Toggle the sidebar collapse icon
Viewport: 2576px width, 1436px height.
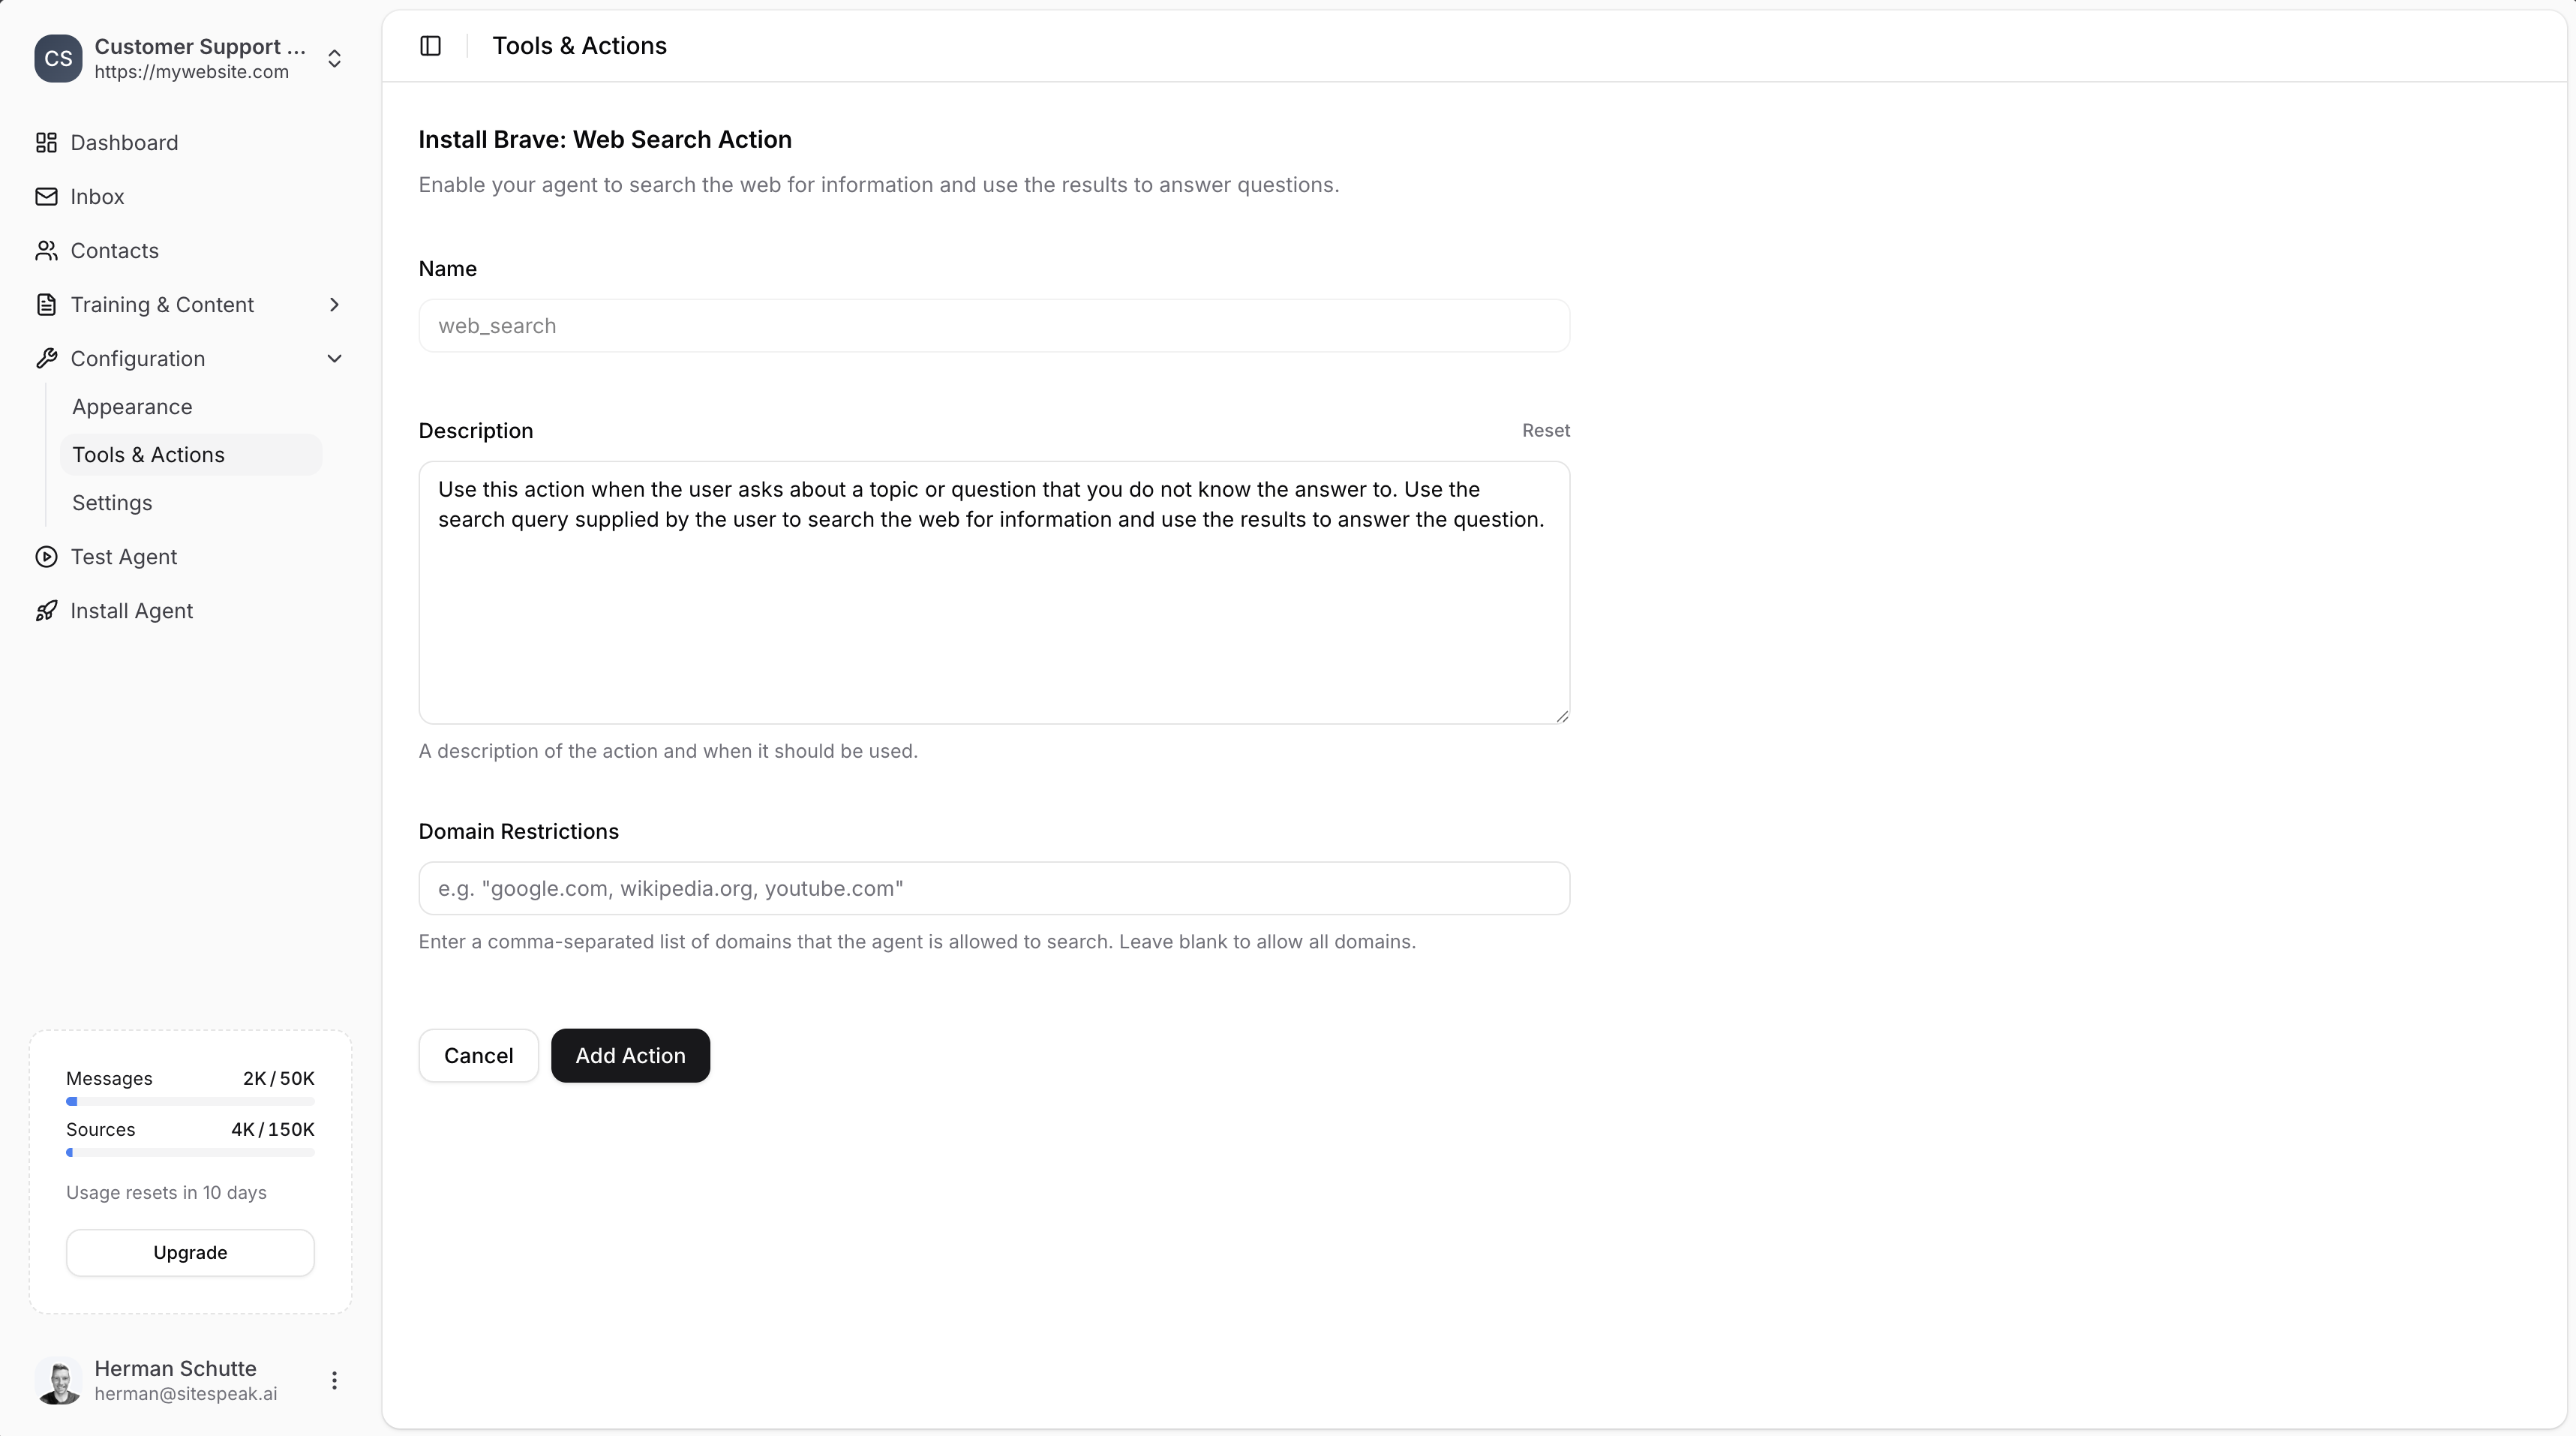tap(430, 45)
